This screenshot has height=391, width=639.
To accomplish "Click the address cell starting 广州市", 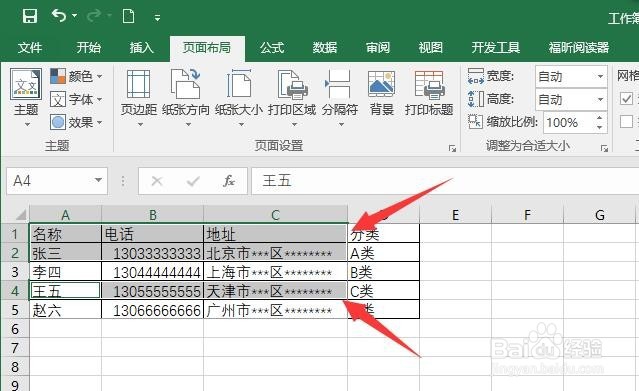I will click(x=275, y=310).
